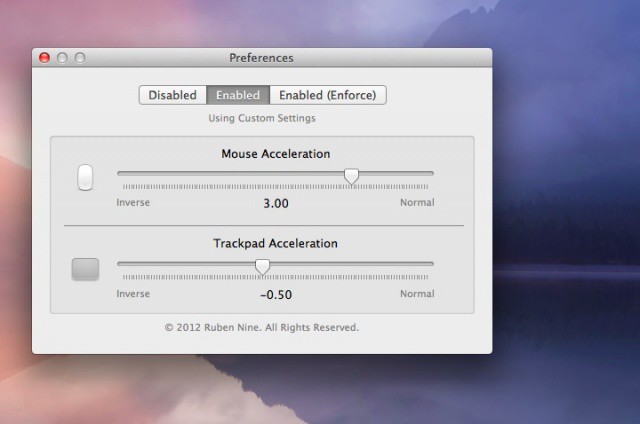Click Inverse label under Mouse Acceleration slider

coord(133,203)
